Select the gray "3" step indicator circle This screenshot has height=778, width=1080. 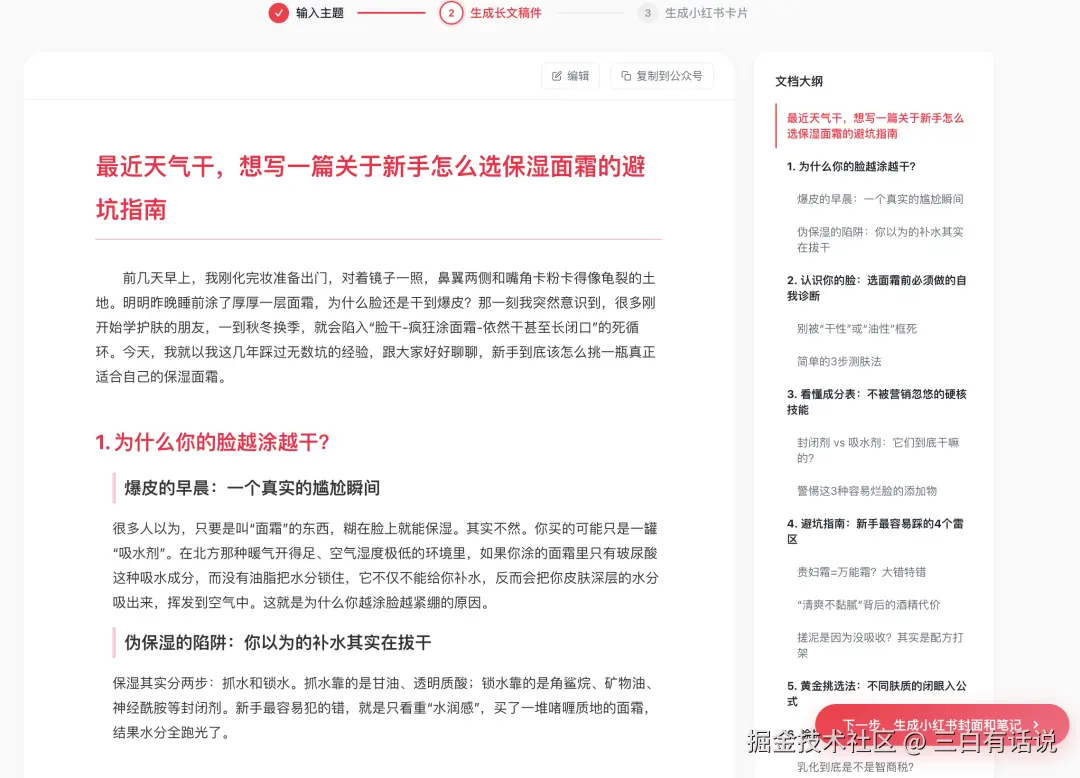tap(646, 14)
